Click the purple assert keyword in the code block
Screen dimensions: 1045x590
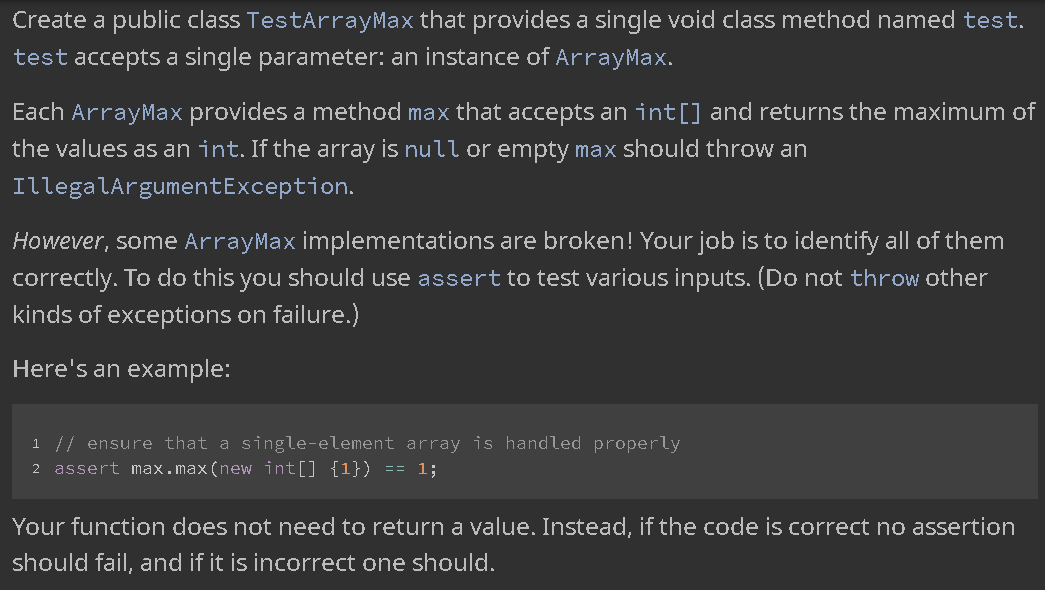pos(87,469)
